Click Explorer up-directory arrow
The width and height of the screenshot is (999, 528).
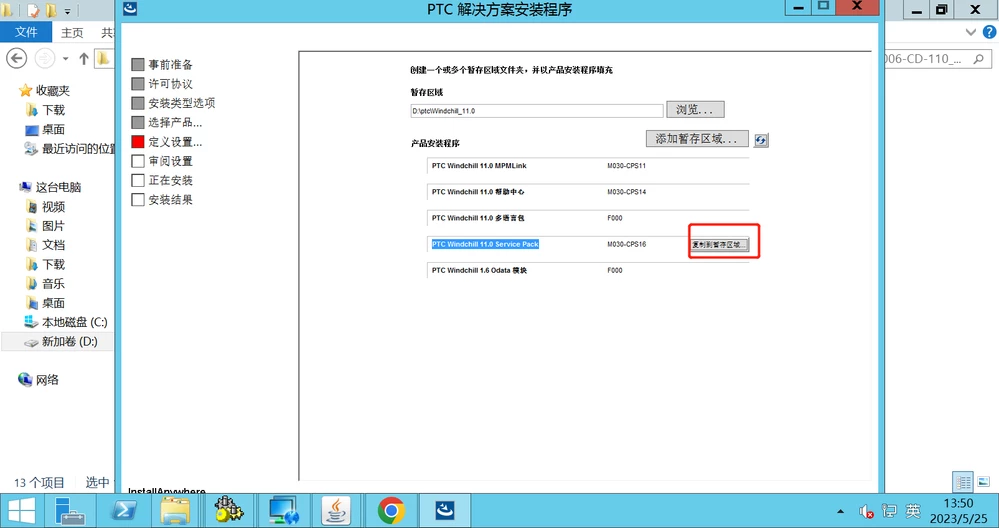(x=83, y=59)
